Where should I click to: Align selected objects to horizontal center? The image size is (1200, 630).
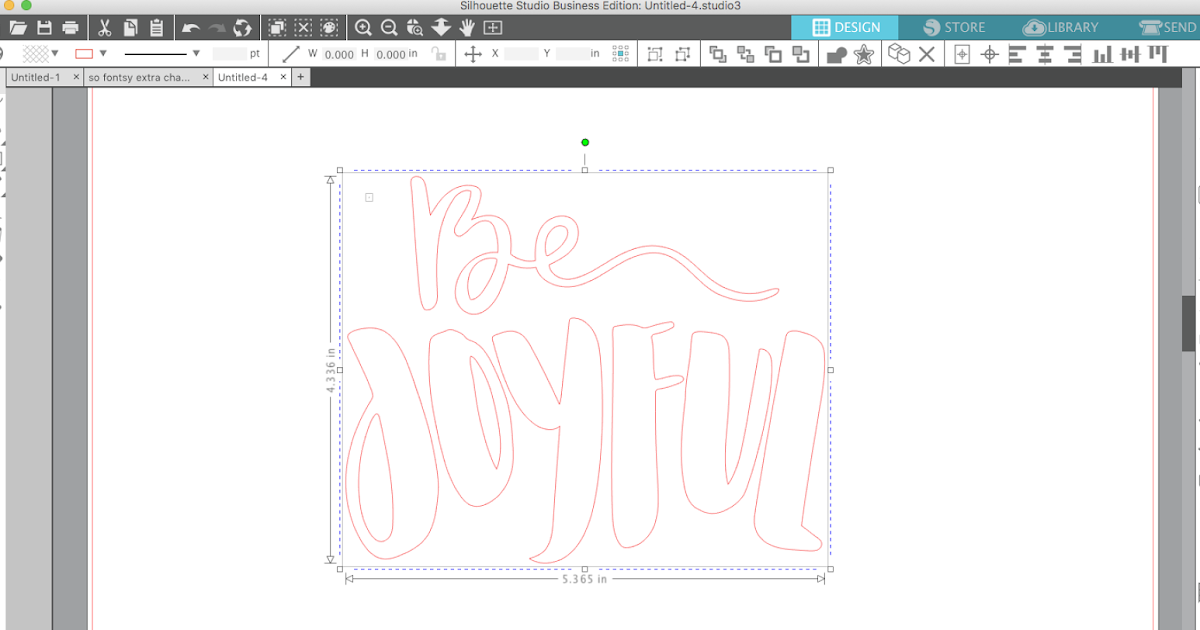(x=1046, y=54)
